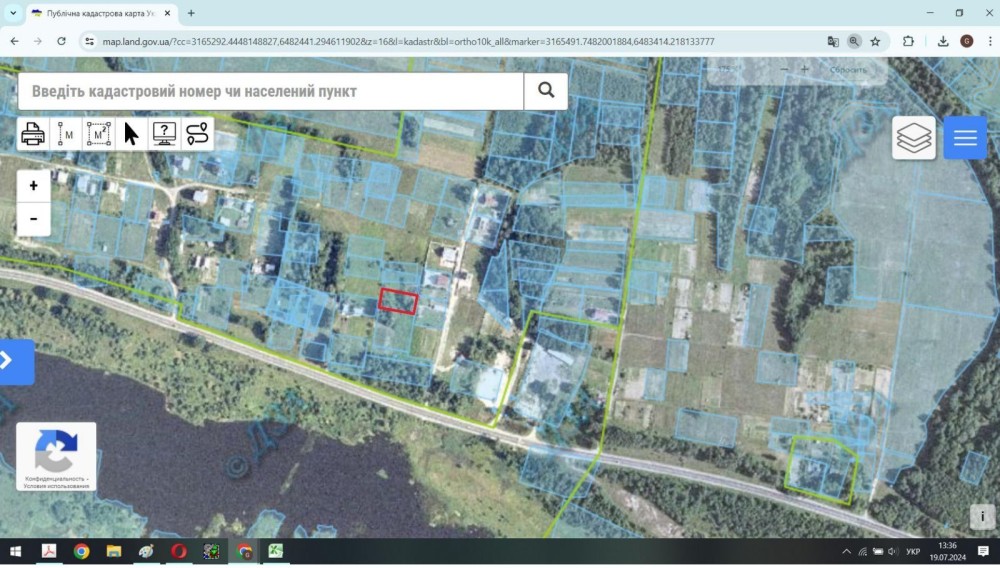The height and width of the screenshot is (568, 1000).
Task: Zoom out the map with minus
Action: (34, 219)
